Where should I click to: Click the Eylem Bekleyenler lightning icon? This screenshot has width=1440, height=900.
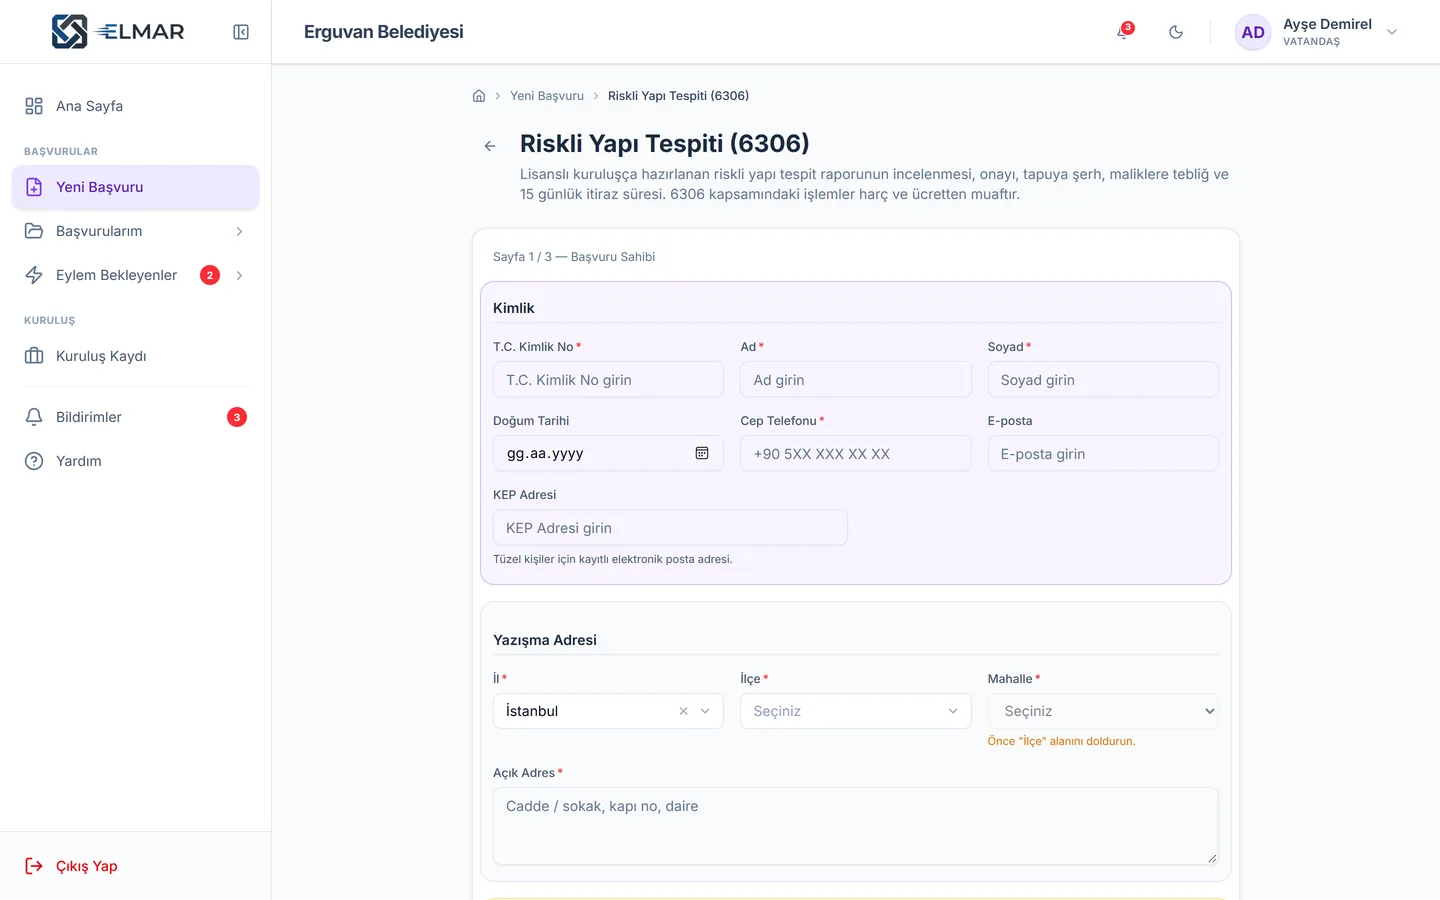pyautogui.click(x=34, y=275)
